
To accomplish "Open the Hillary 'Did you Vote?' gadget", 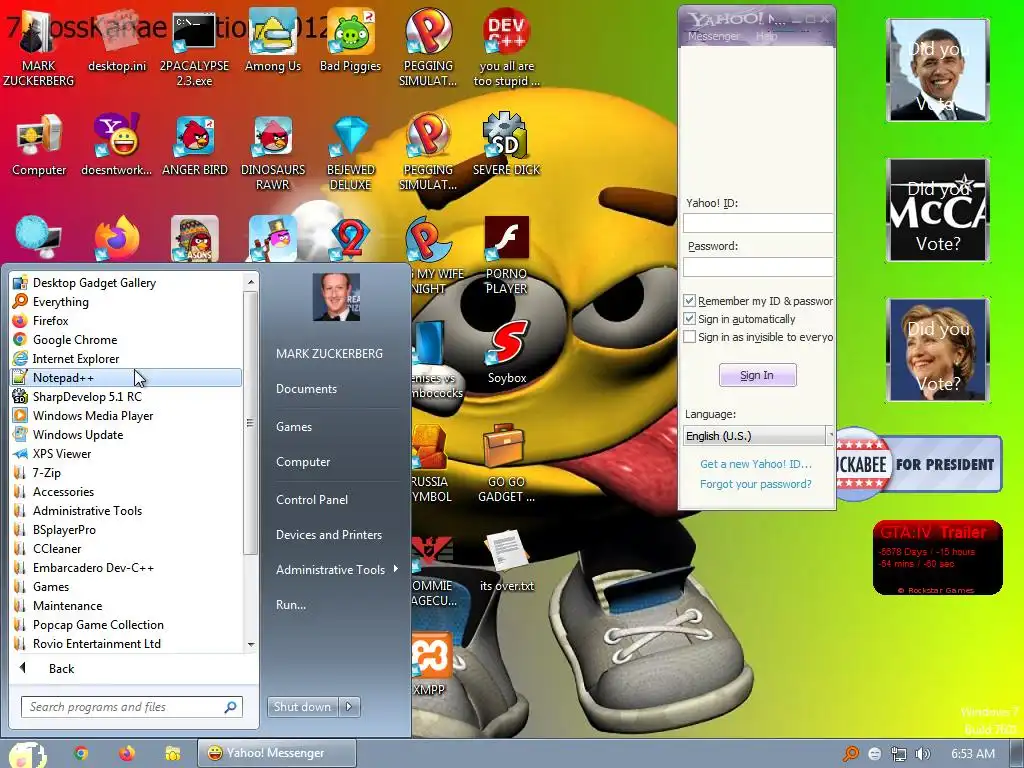I will [x=938, y=350].
